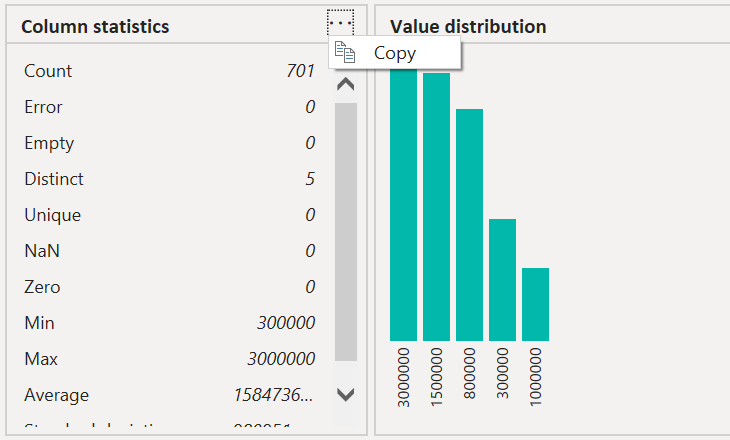Click the Copy icon in popup menu
Image resolution: width=730 pixels, height=440 pixels.
[x=345, y=53]
